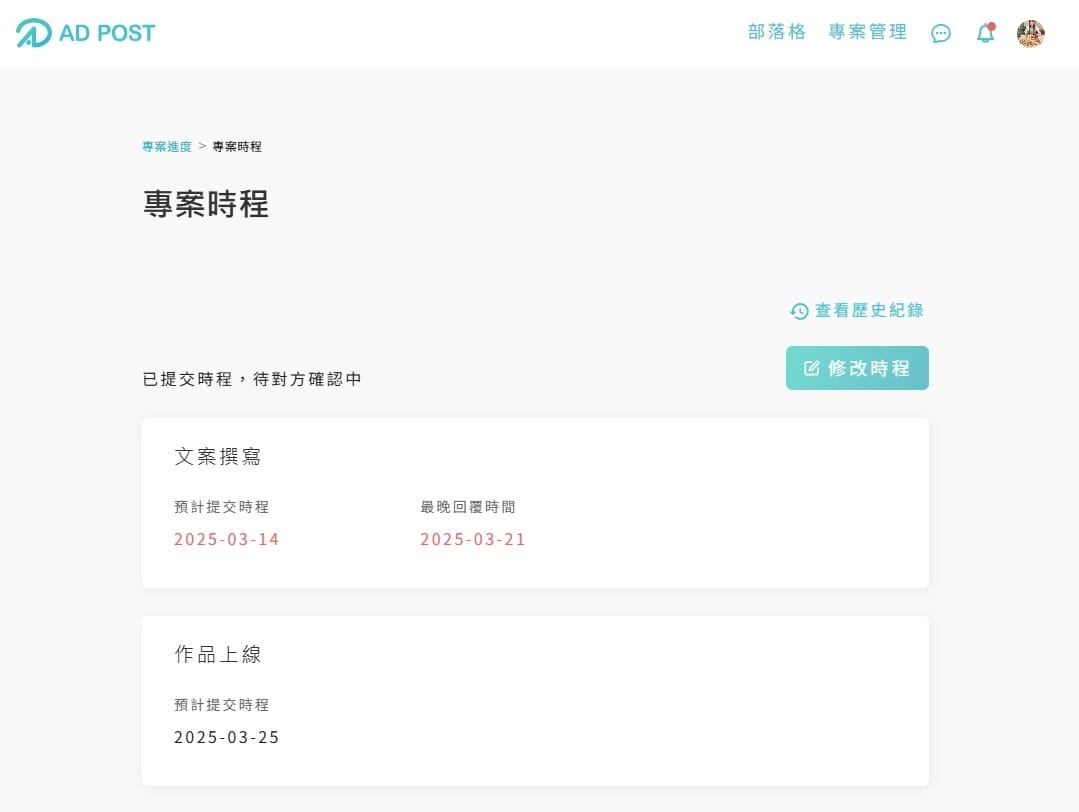Navigate back via 專案進度 breadcrumb
The height and width of the screenshot is (812, 1079).
(167, 147)
